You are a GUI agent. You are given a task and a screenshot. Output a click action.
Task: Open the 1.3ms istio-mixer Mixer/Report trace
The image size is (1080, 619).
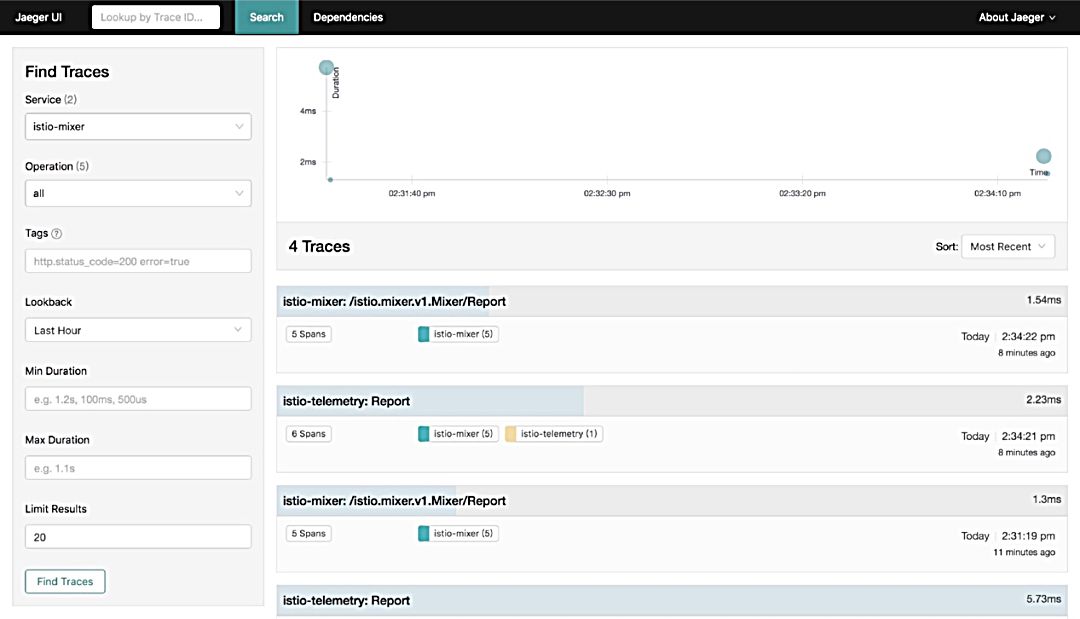tap(672, 501)
